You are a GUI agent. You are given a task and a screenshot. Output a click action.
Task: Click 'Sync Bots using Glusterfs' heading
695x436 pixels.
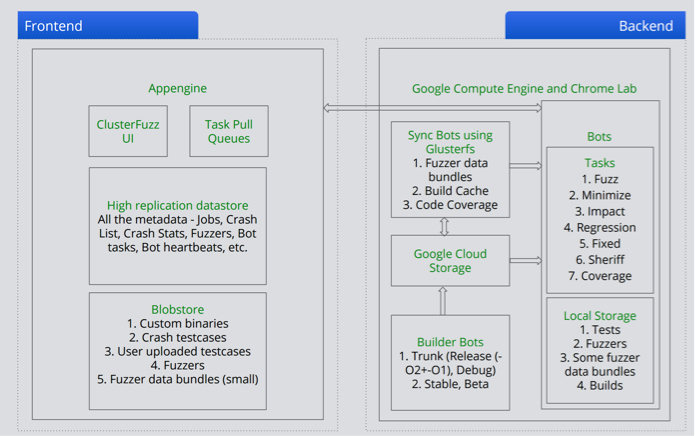point(450,142)
